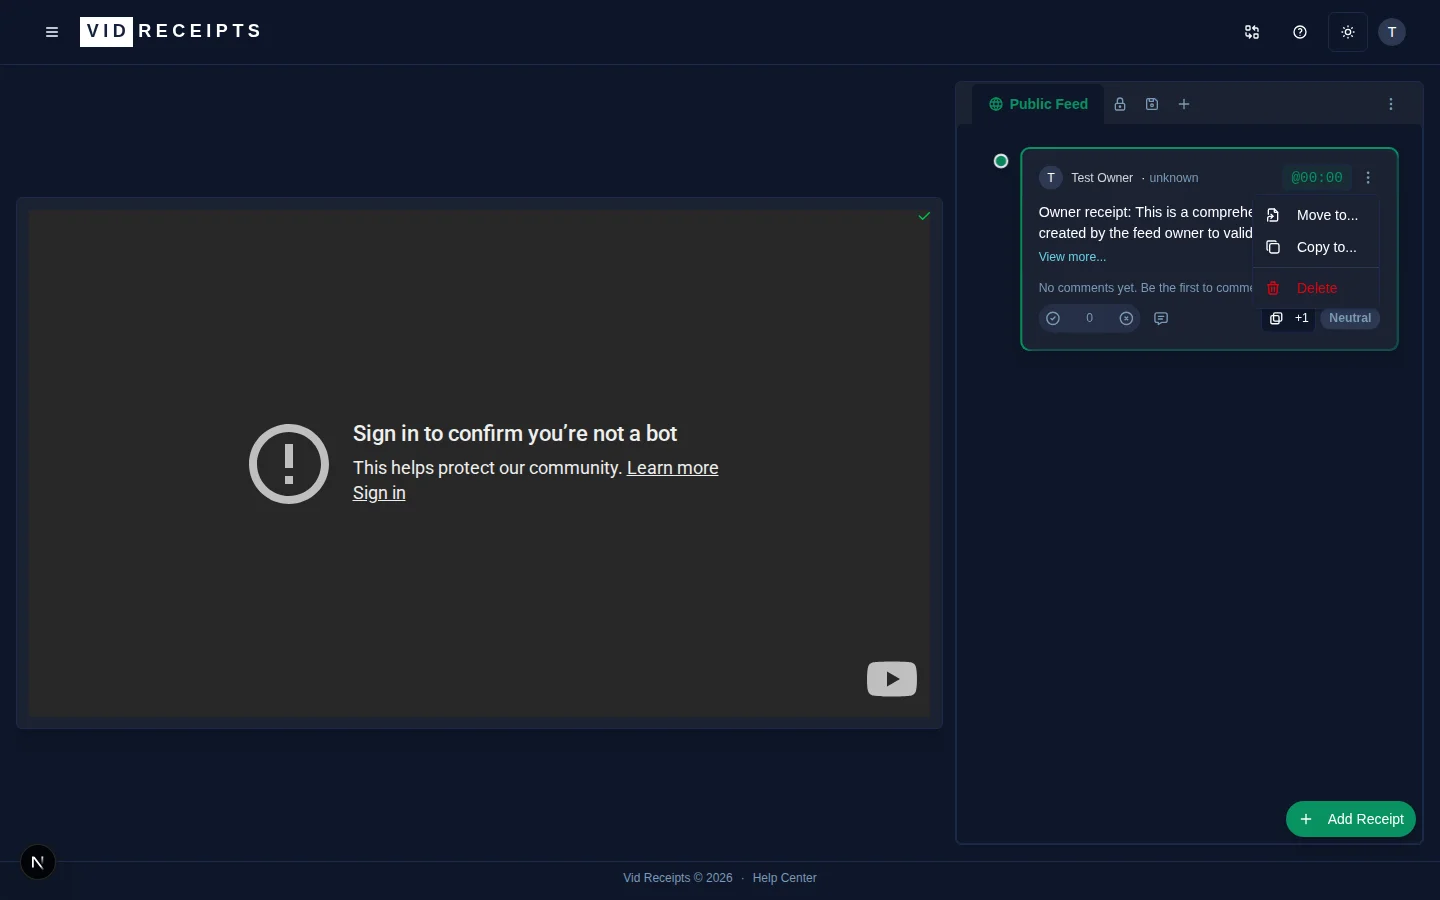Click the copy-receipt icon showing +1
This screenshot has height=900, width=1440.
click(1289, 318)
